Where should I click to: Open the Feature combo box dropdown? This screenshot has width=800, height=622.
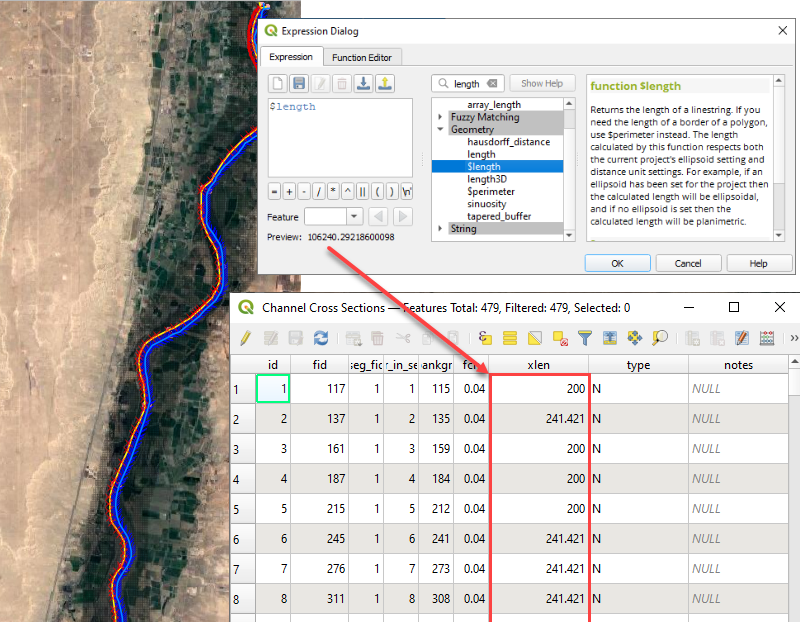pos(353,216)
